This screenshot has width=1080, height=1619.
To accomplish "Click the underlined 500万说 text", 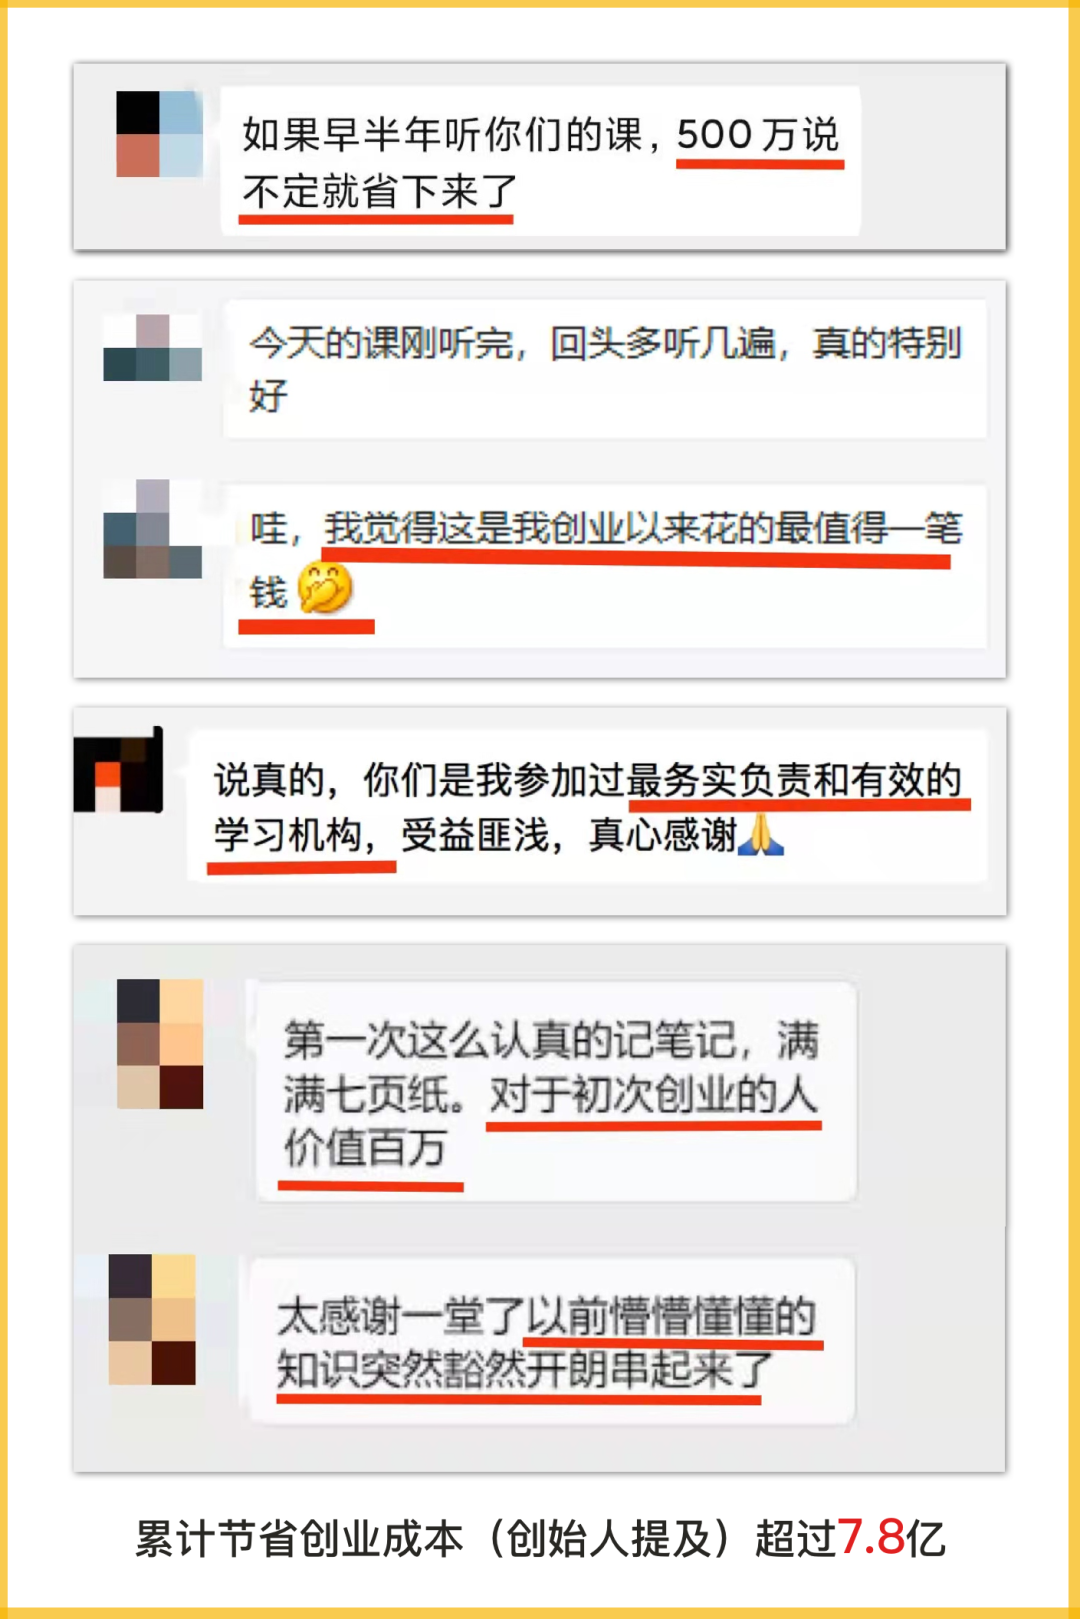I will click(x=759, y=135).
